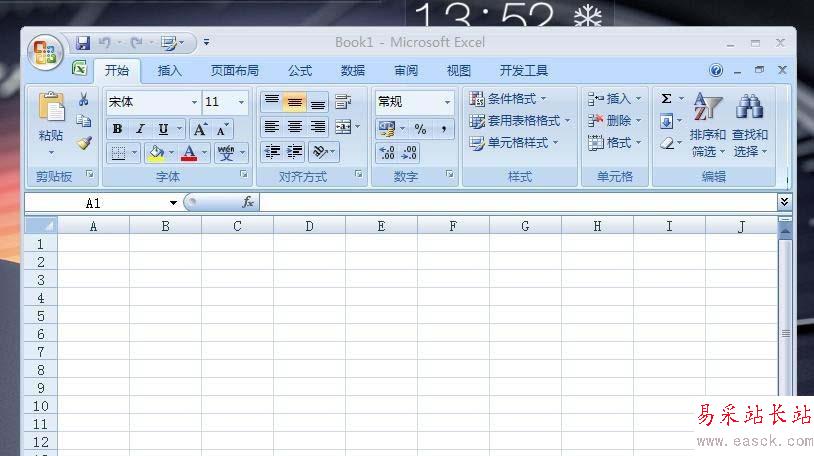
Task: Click 删除 in the cells group
Action: pyautogui.click(x=614, y=120)
